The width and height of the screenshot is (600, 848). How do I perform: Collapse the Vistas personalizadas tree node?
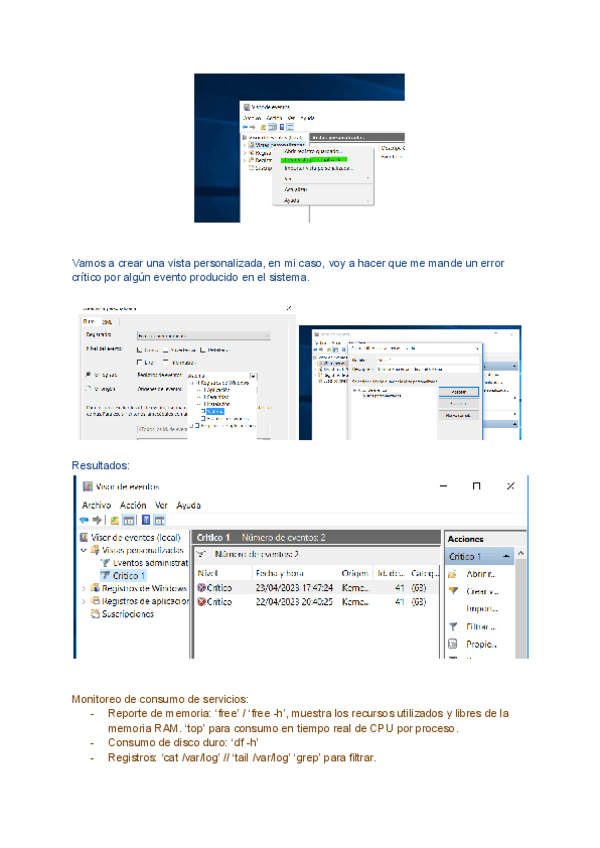84,550
